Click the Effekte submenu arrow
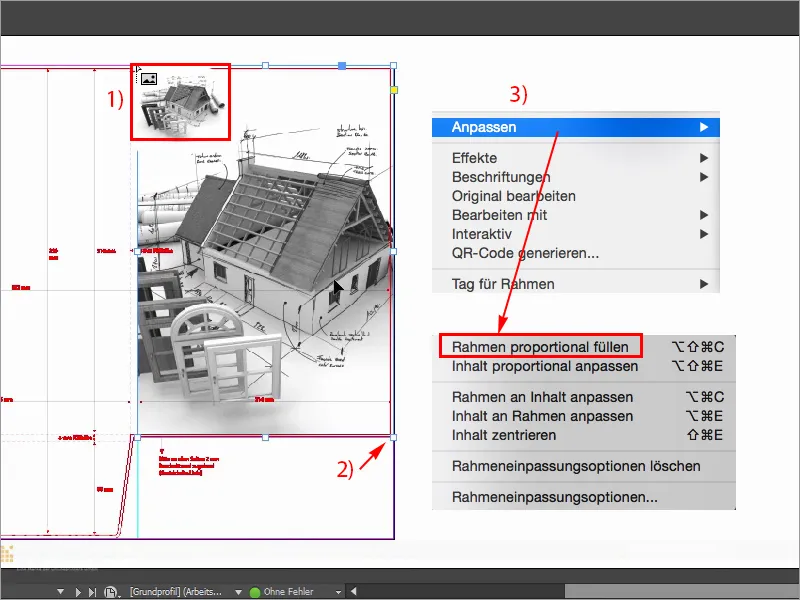This screenshot has height=600, width=800. [704, 158]
